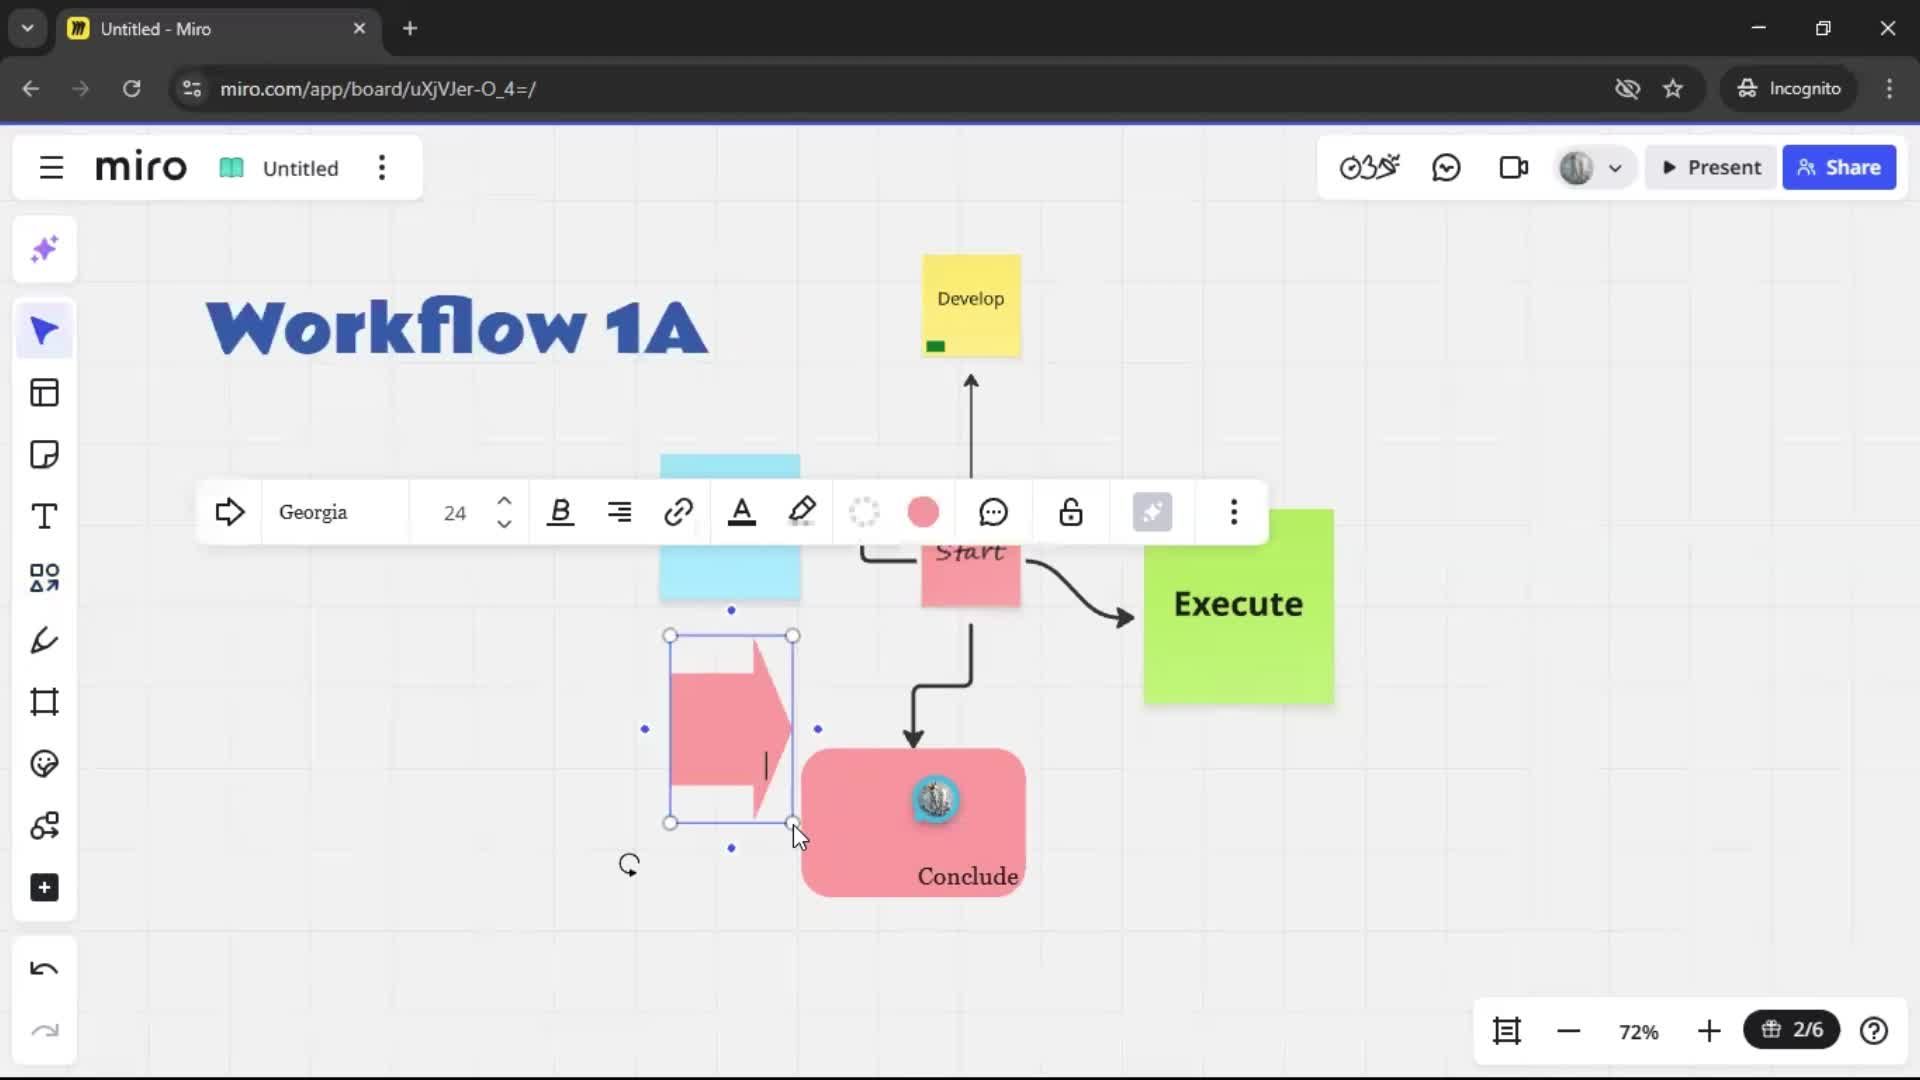Viewport: 1920px width, 1080px height.
Task: Toggle bold text formatting
Action: click(x=560, y=512)
